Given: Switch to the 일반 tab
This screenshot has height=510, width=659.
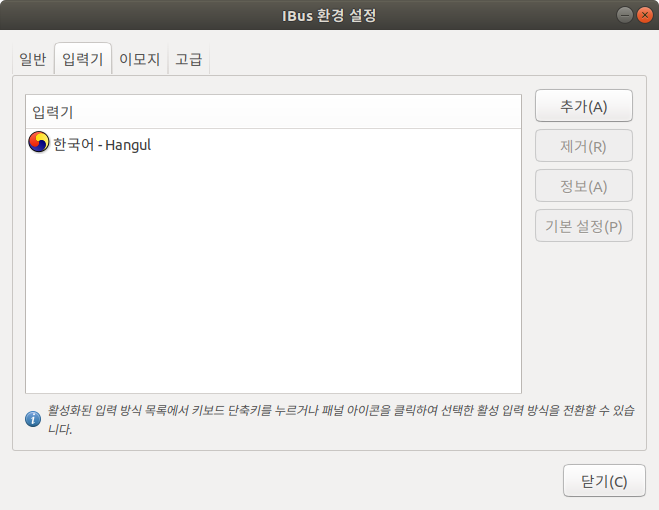Looking at the screenshot, I should 33,59.
